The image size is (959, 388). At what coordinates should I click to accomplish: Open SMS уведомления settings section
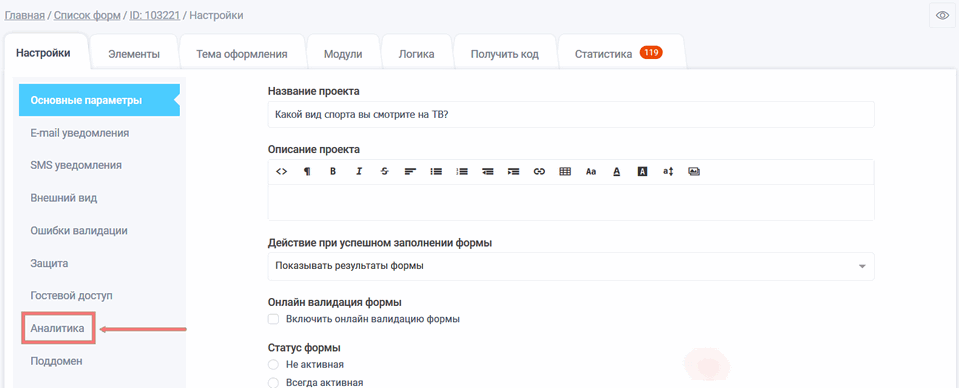click(x=76, y=165)
